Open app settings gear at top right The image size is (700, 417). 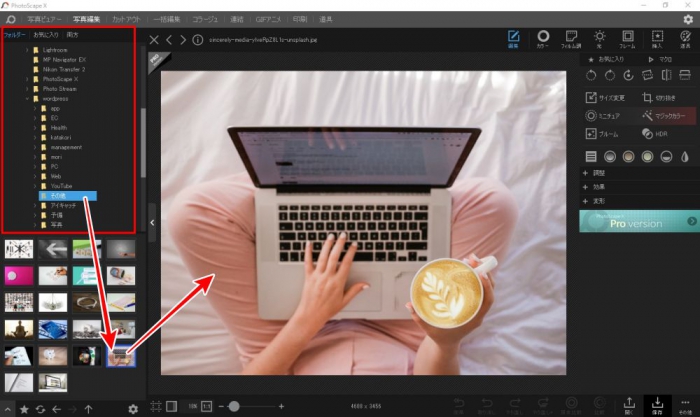688,19
